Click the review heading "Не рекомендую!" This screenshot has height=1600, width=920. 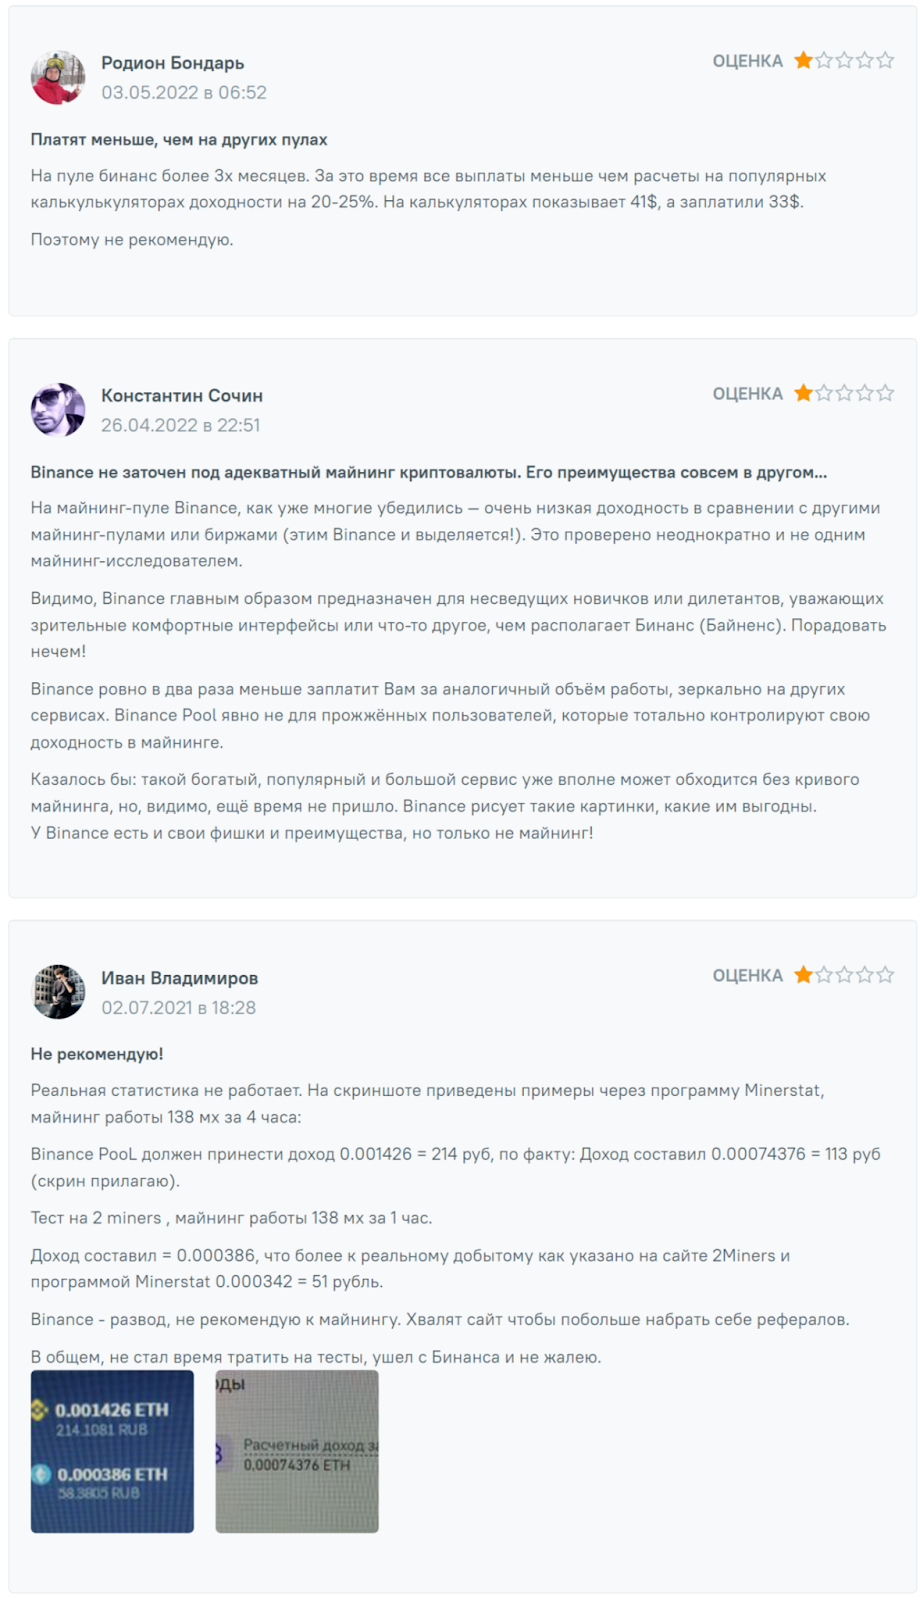point(97,1054)
